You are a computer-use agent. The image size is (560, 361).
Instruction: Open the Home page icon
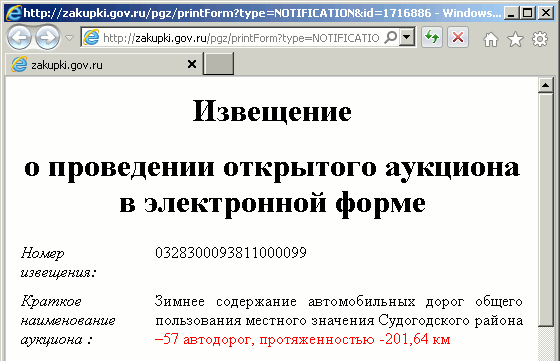(x=491, y=39)
